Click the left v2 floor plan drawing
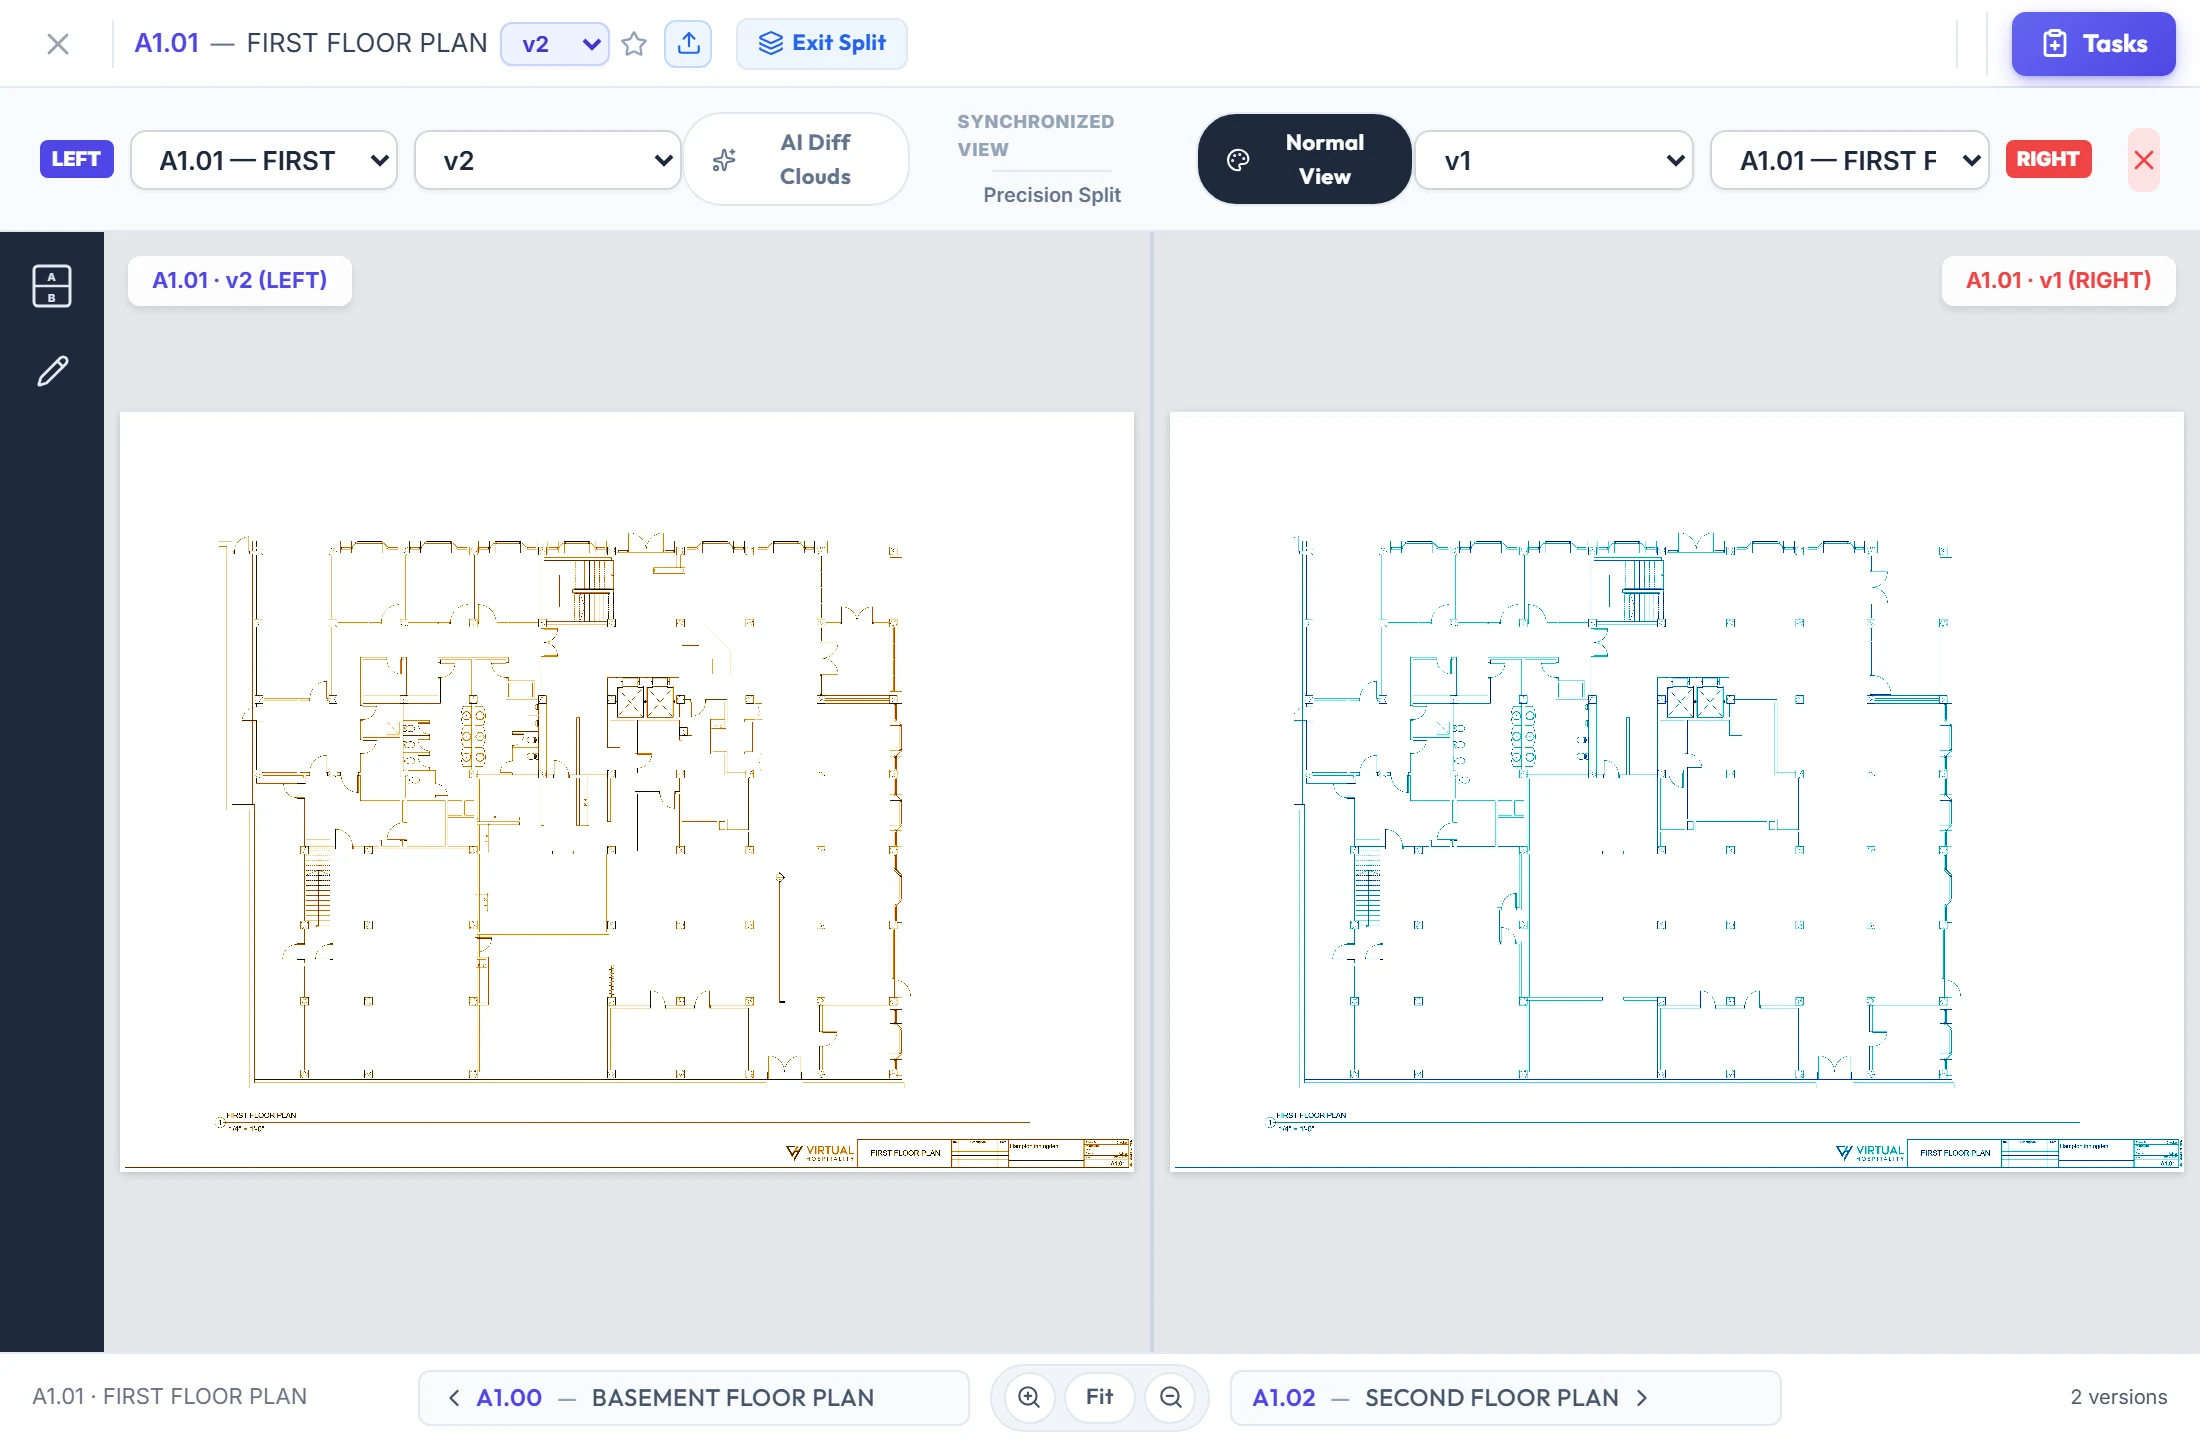 click(x=627, y=791)
